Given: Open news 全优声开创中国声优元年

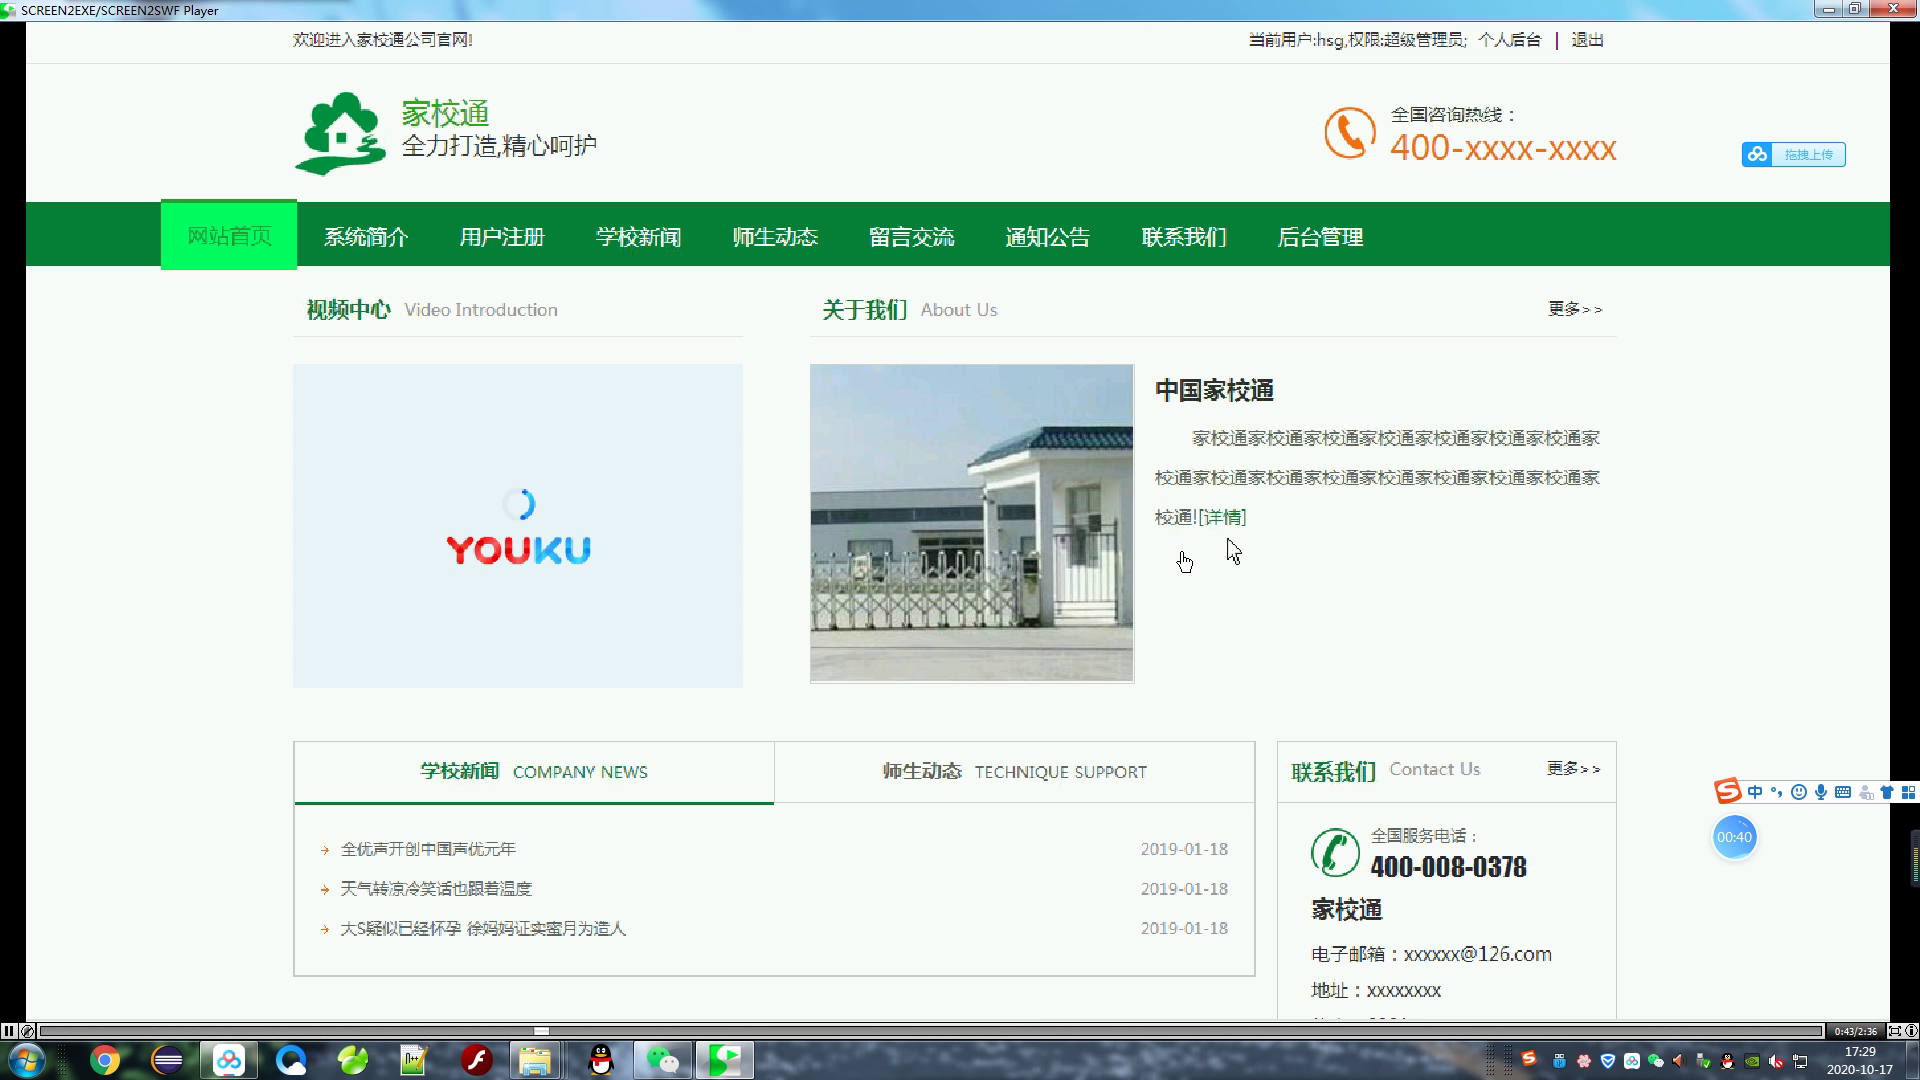Looking at the screenshot, I should coord(428,849).
